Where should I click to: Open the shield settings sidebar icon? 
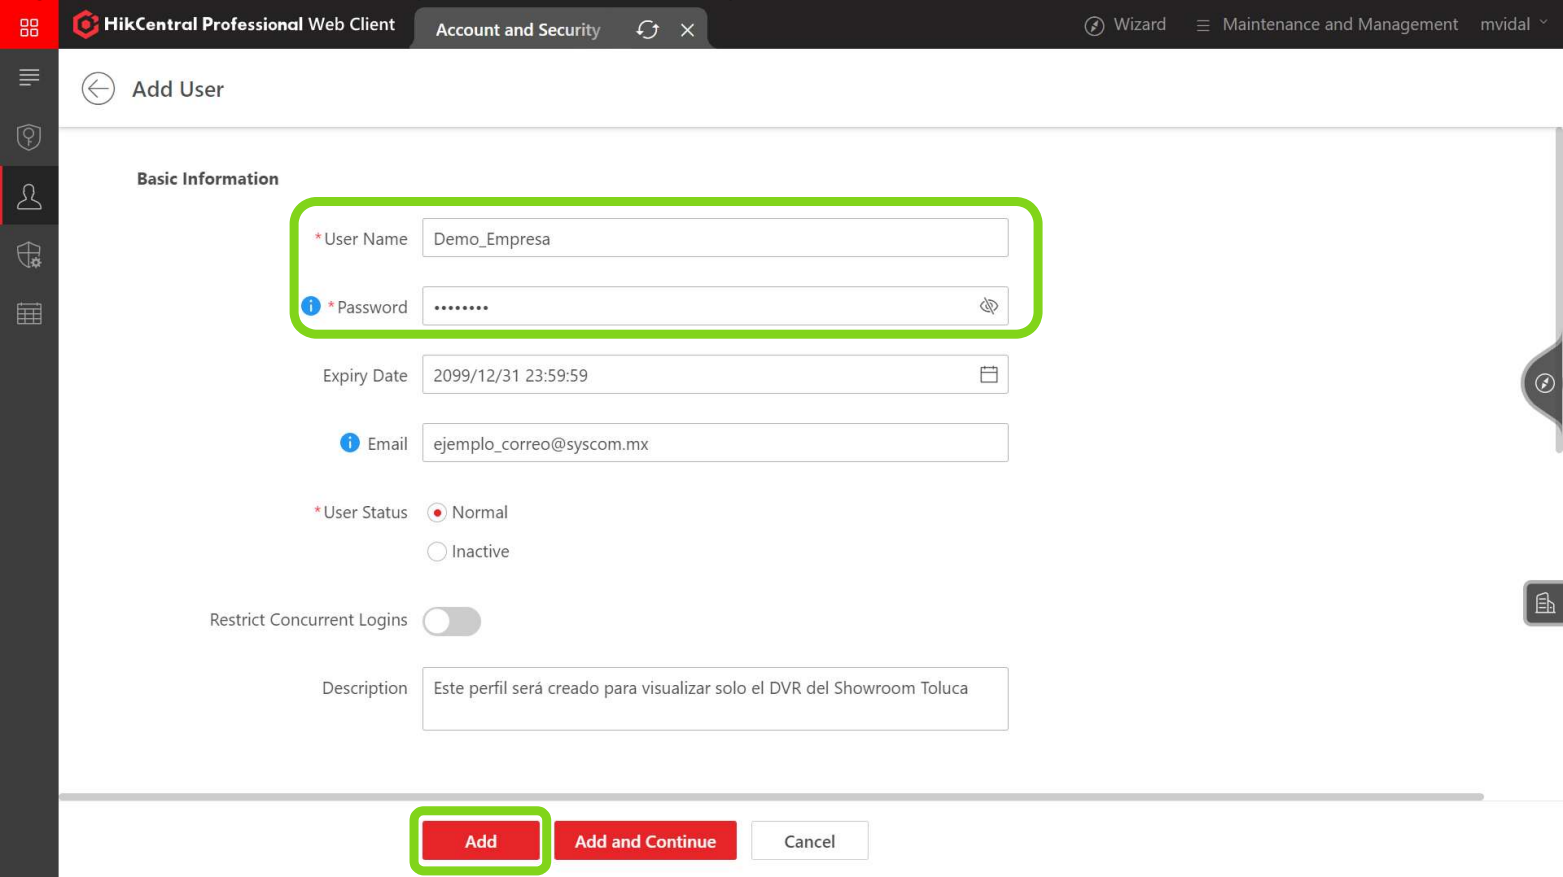(29, 255)
